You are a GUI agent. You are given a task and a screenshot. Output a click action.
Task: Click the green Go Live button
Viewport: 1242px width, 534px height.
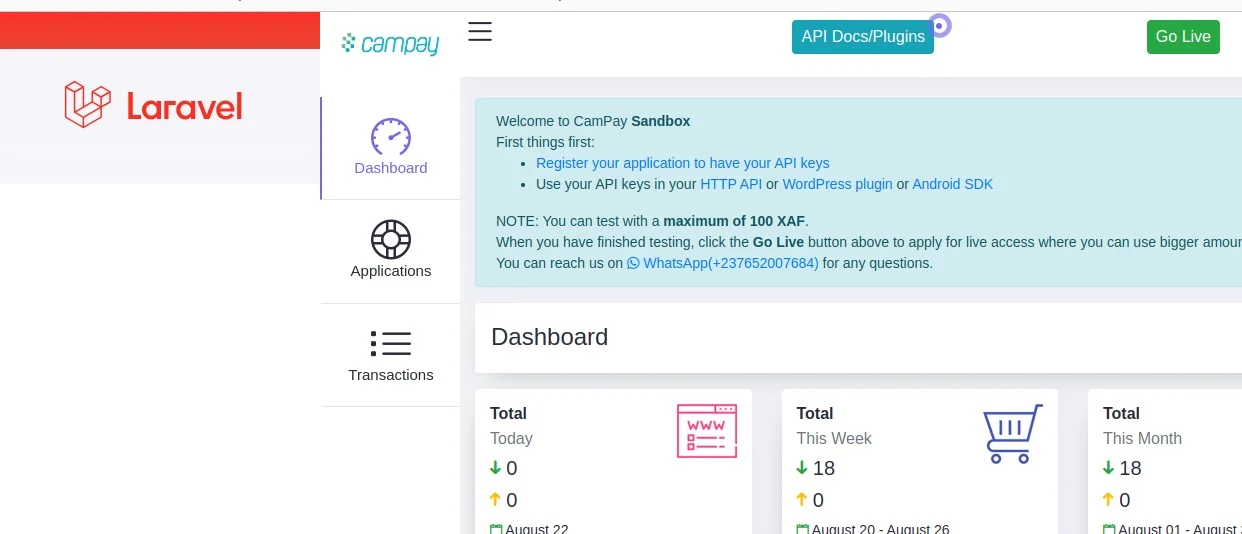1183,37
